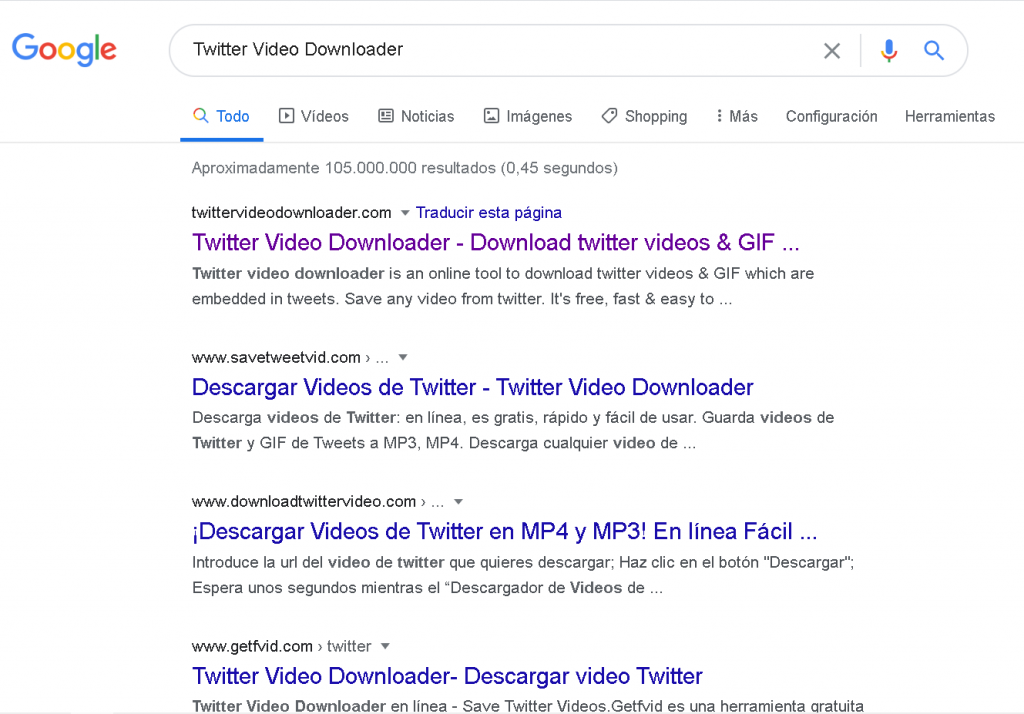Image resolution: width=1024 pixels, height=714 pixels.
Task: Open Twitter Video Downloader- Descargar video Twitter result
Action: pos(447,676)
